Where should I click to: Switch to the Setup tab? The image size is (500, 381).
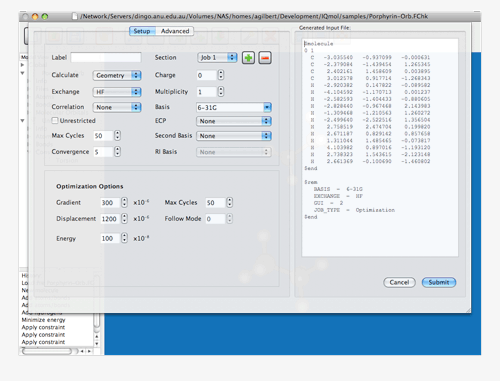pos(142,31)
